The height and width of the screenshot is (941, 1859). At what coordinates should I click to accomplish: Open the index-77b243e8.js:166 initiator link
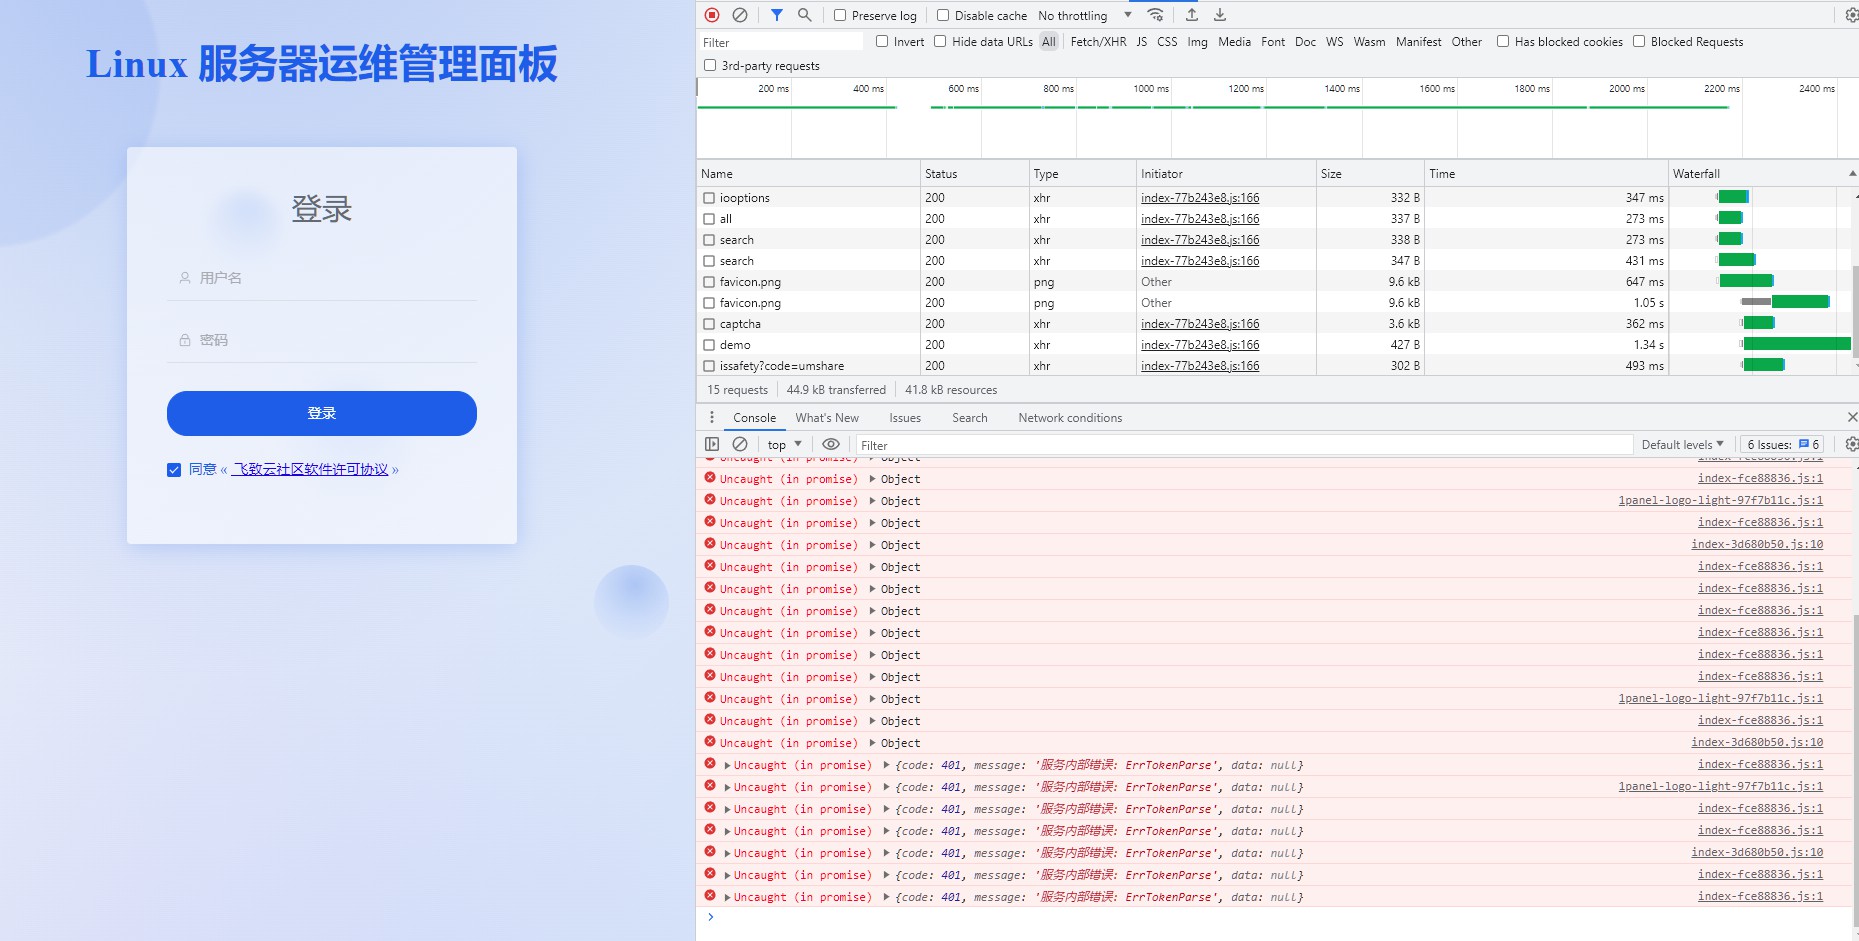[1200, 197]
